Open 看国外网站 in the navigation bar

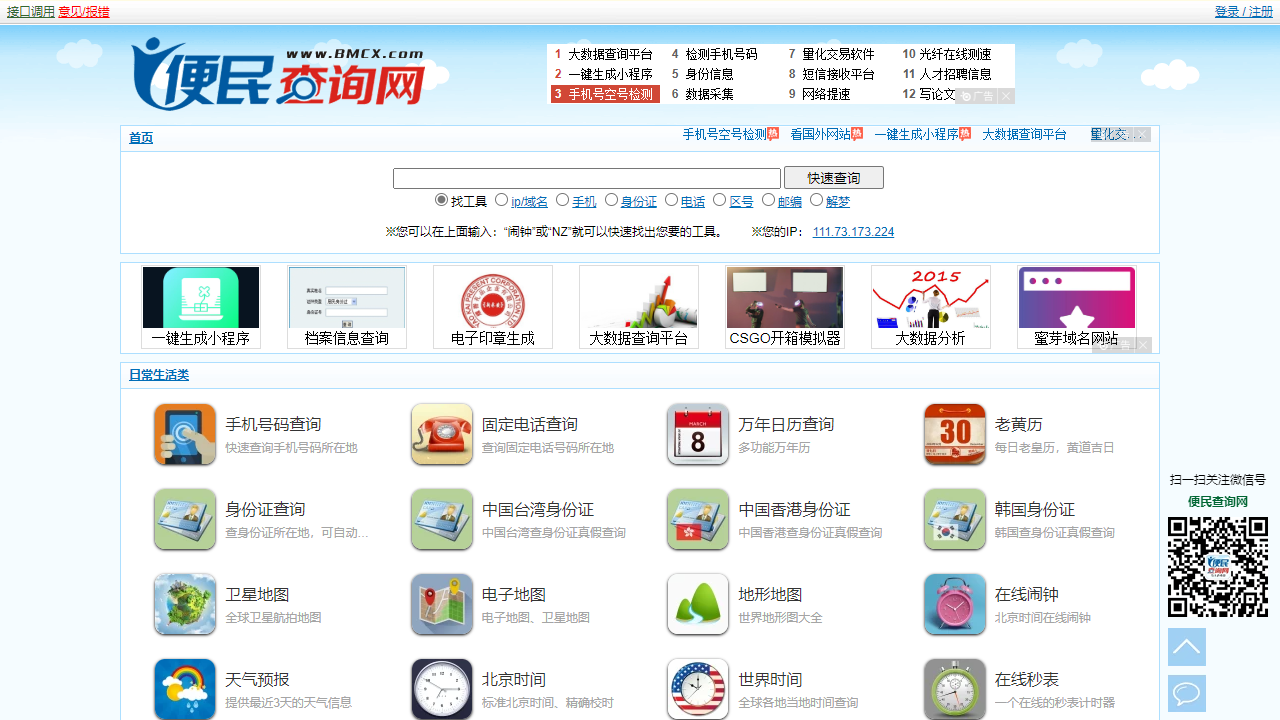point(821,134)
